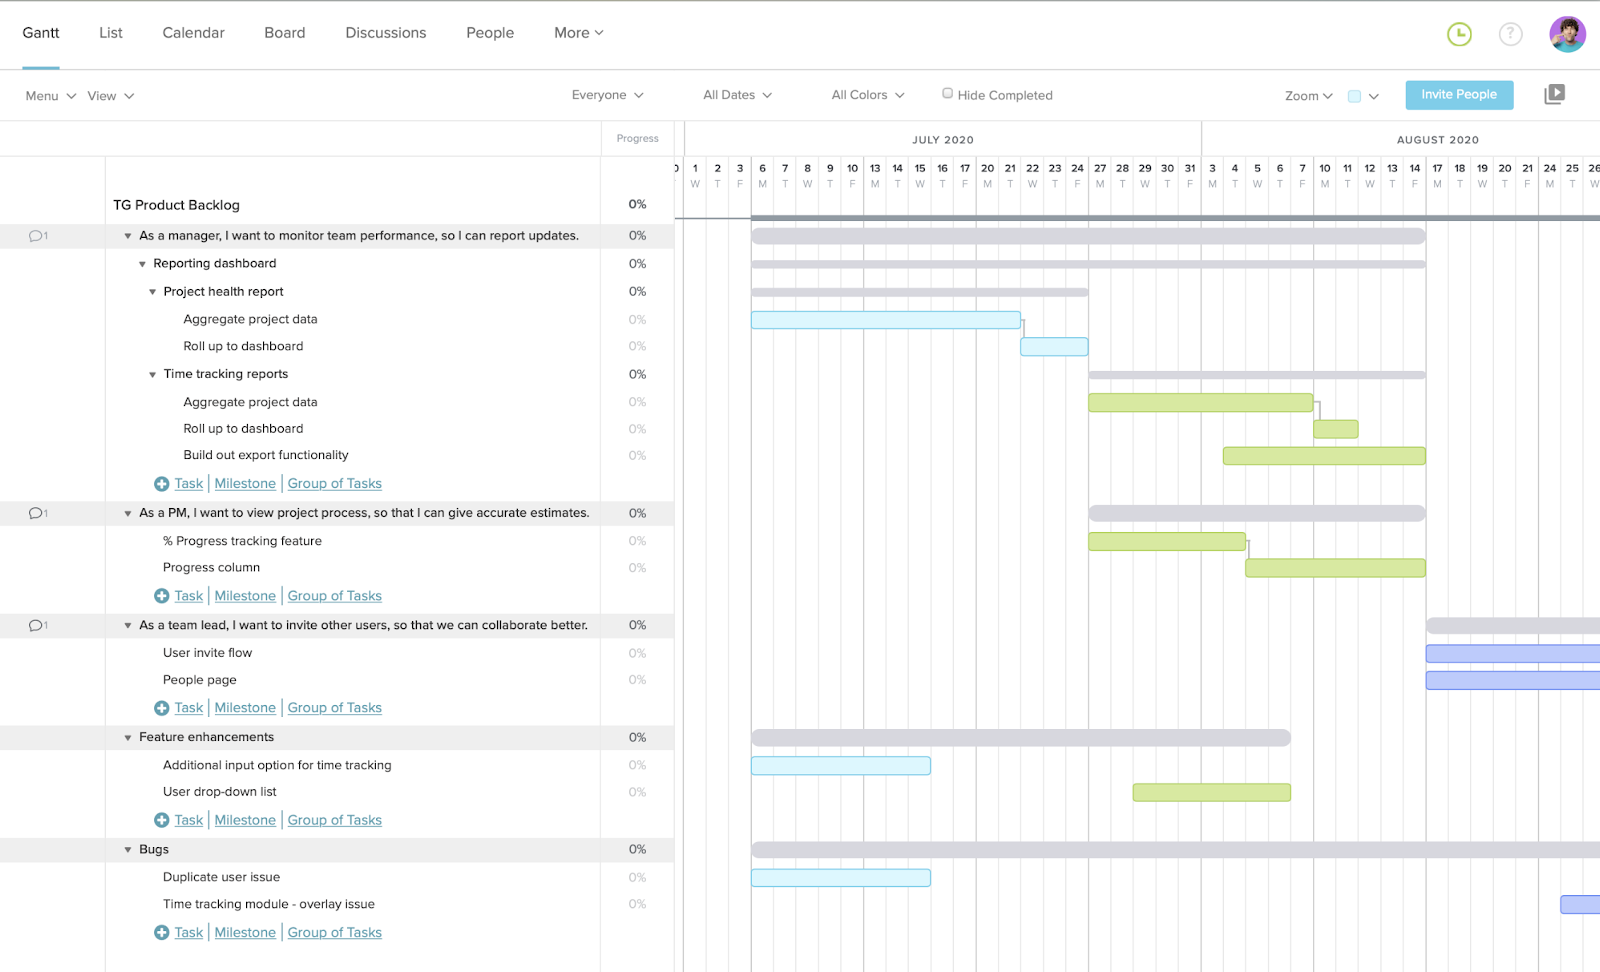The image size is (1600, 972).
Task: Collapse the Time tracking reports subgroup
Action: (x=153, y=375)
